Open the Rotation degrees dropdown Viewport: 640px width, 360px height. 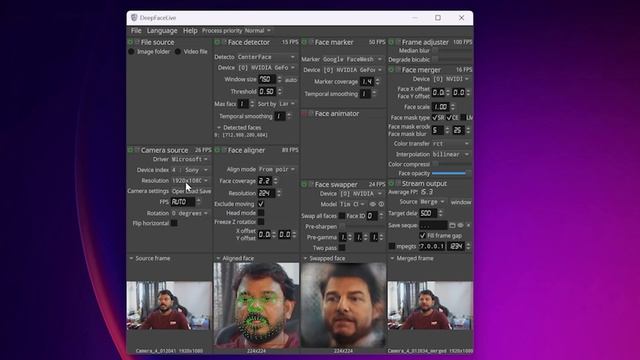(189, 213)
